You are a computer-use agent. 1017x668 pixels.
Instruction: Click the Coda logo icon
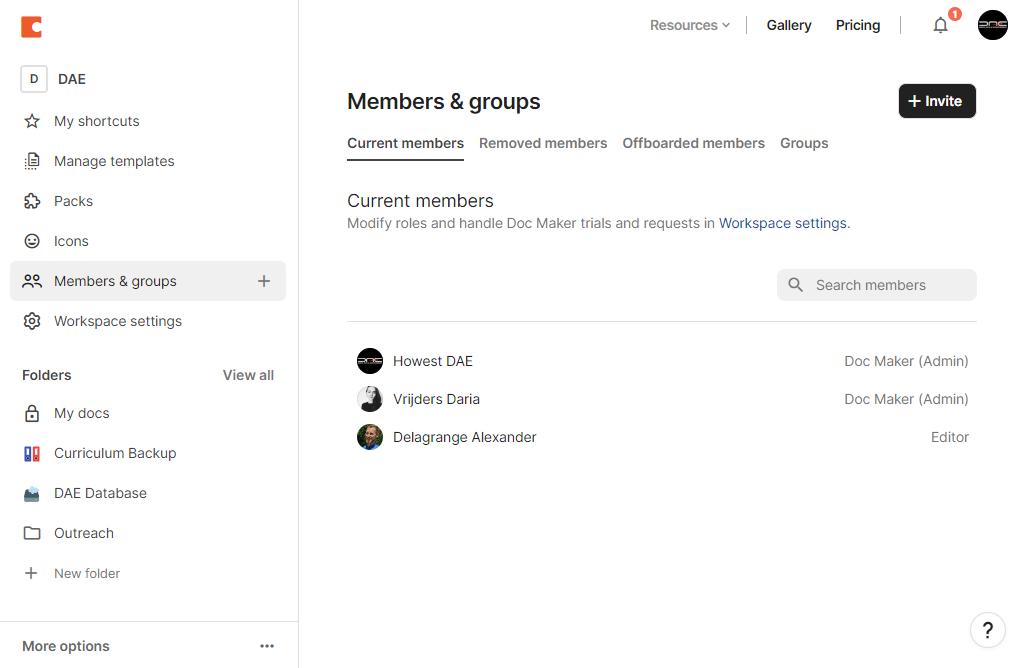point(31,27)
